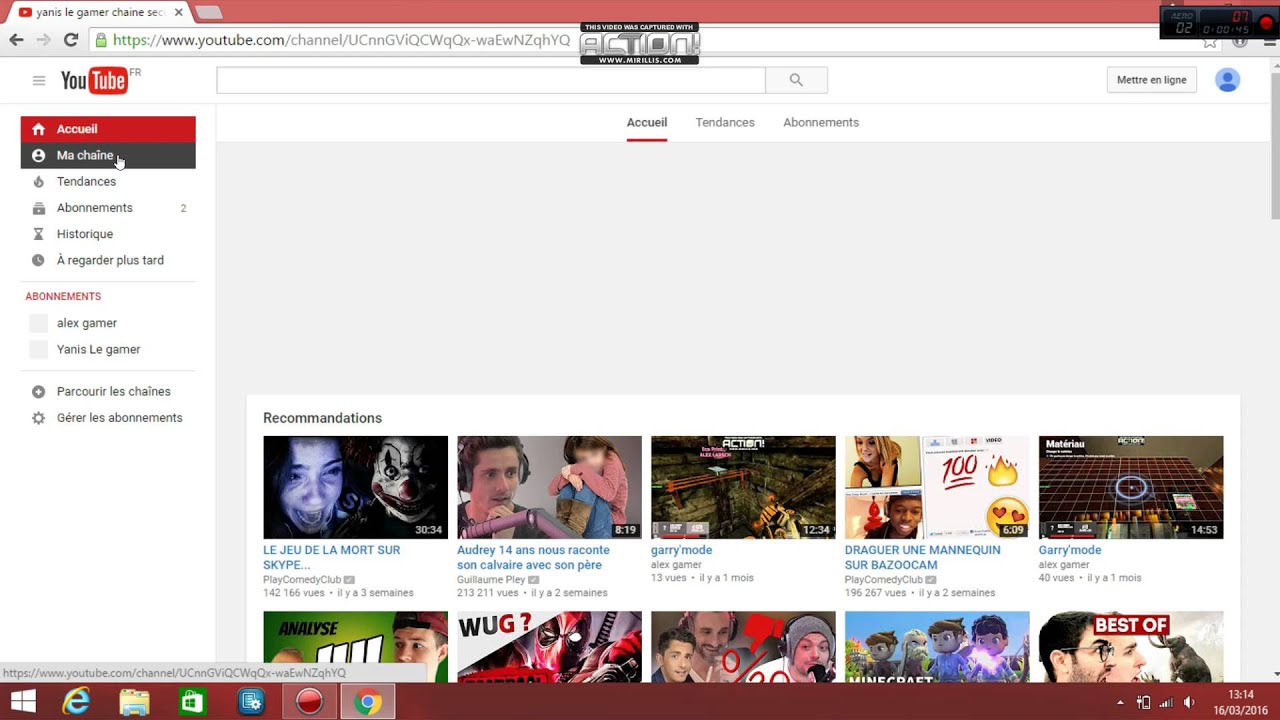1280x720 pixels.
Task: Open the account avatar menu
Action: click(1227, 80)
